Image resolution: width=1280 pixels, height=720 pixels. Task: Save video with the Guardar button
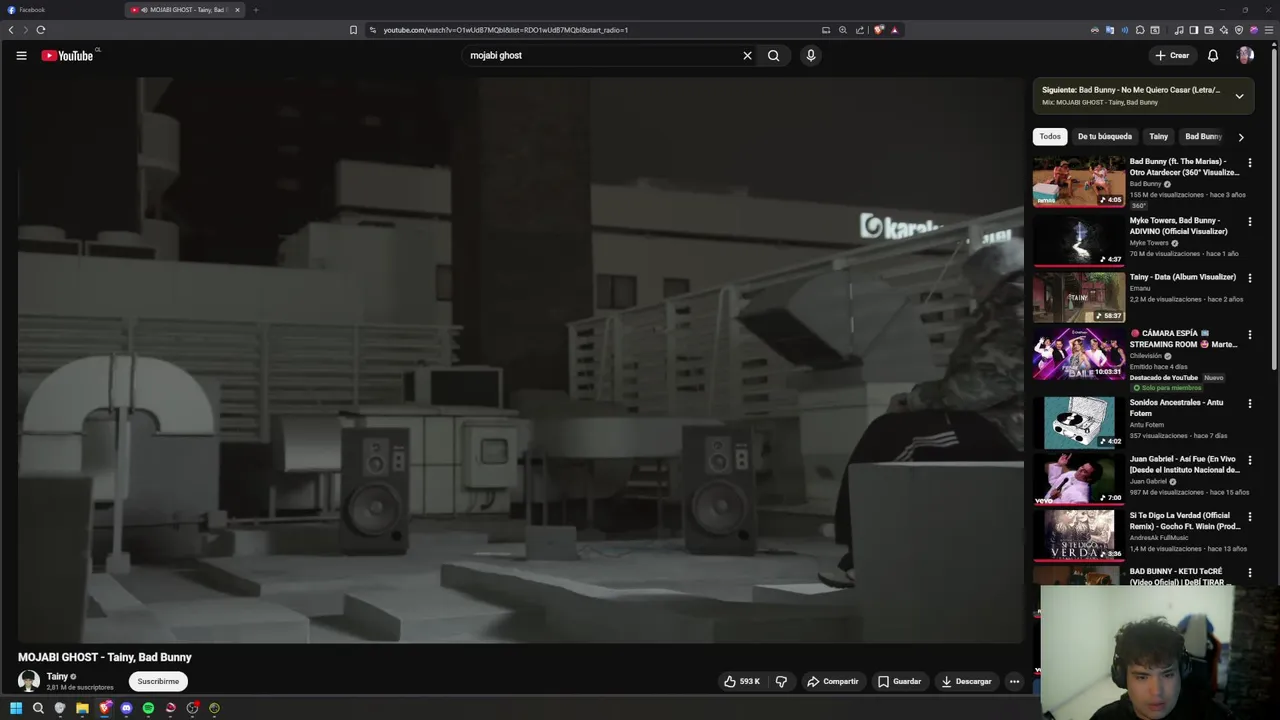pos(899,681)
